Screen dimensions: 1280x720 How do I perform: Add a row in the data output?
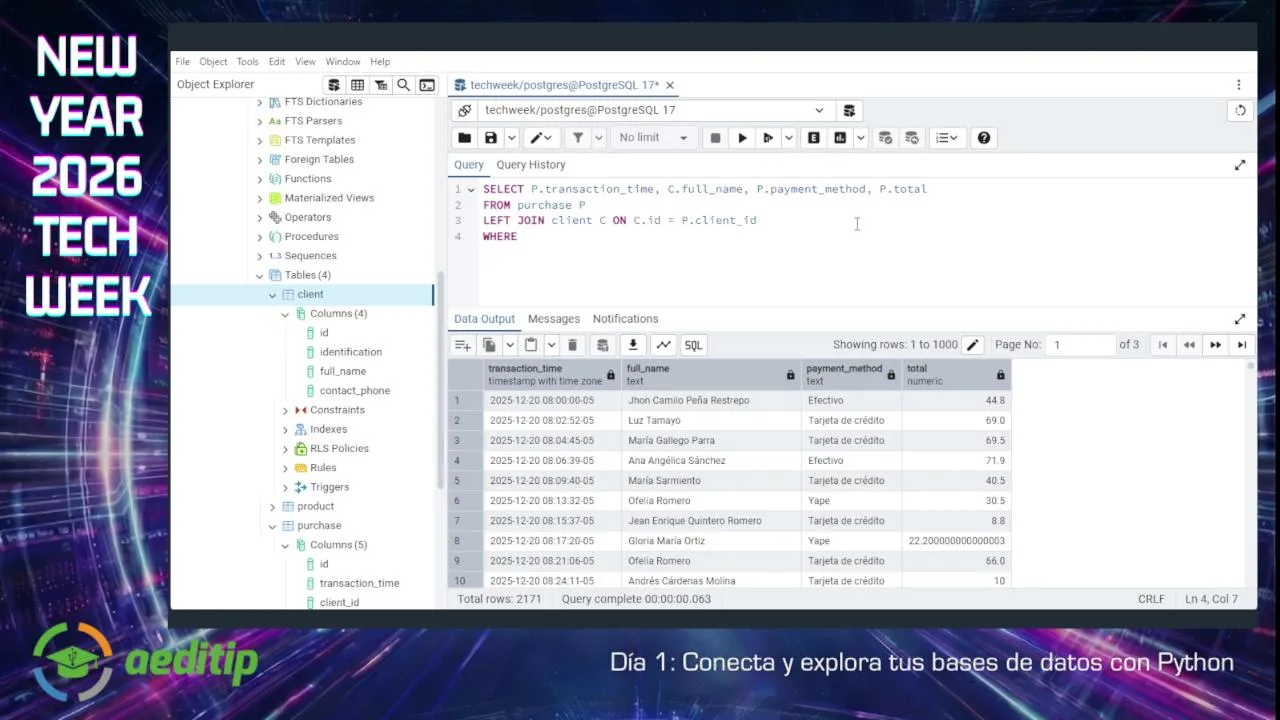463,345
